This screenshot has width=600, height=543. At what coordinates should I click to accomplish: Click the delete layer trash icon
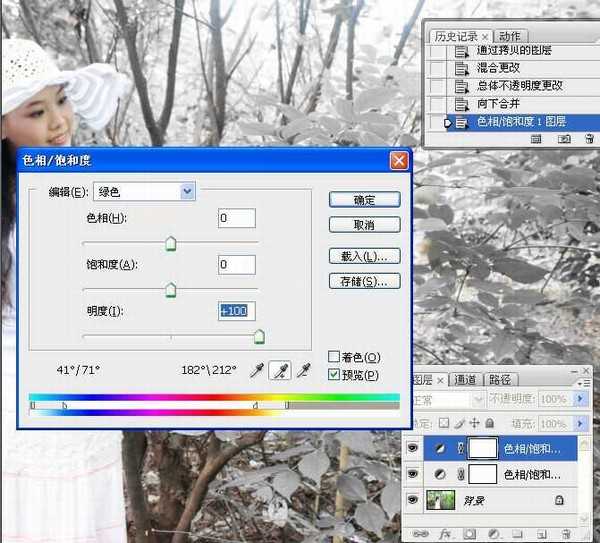click(566, 534)
